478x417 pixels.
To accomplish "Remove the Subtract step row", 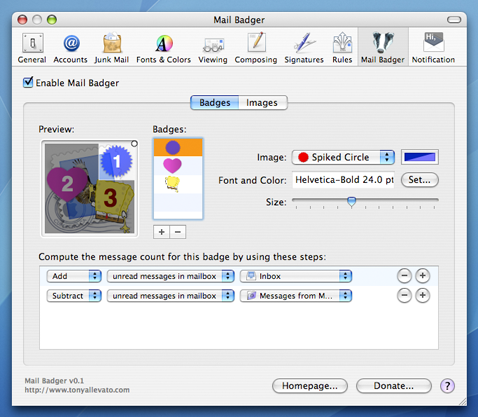I will (x=404, y=296).
